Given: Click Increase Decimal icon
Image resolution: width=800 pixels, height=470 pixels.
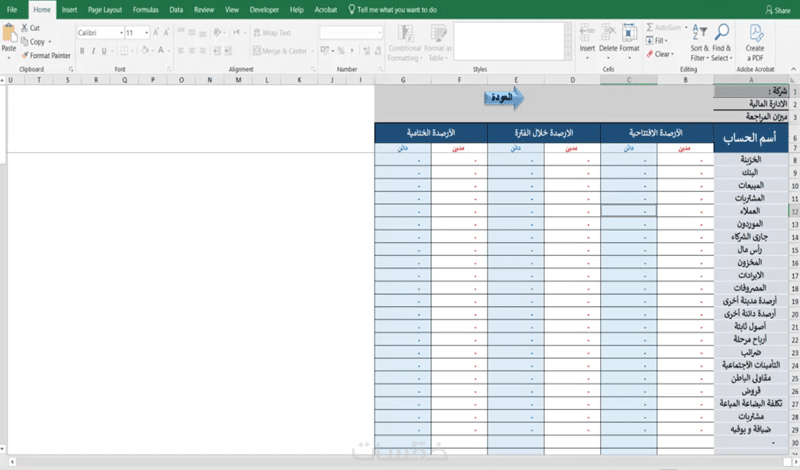Looking at the screenshot, I should point(366,51).
